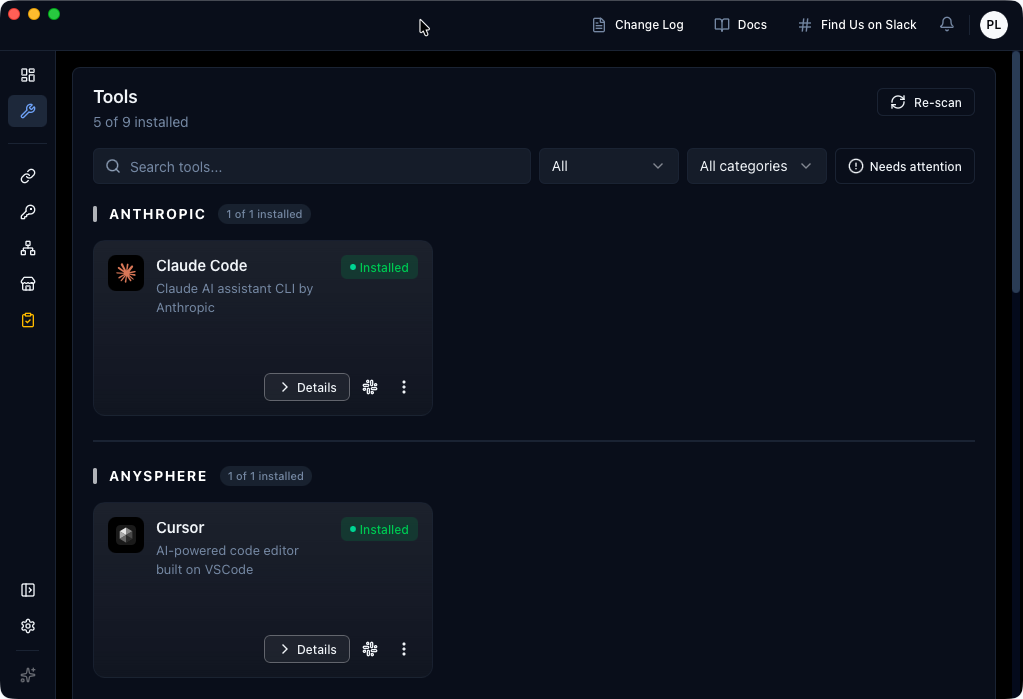Click the 5 of 9 installed text
The width and height of the screenshot is (1023, 699).
click(140, 122)
